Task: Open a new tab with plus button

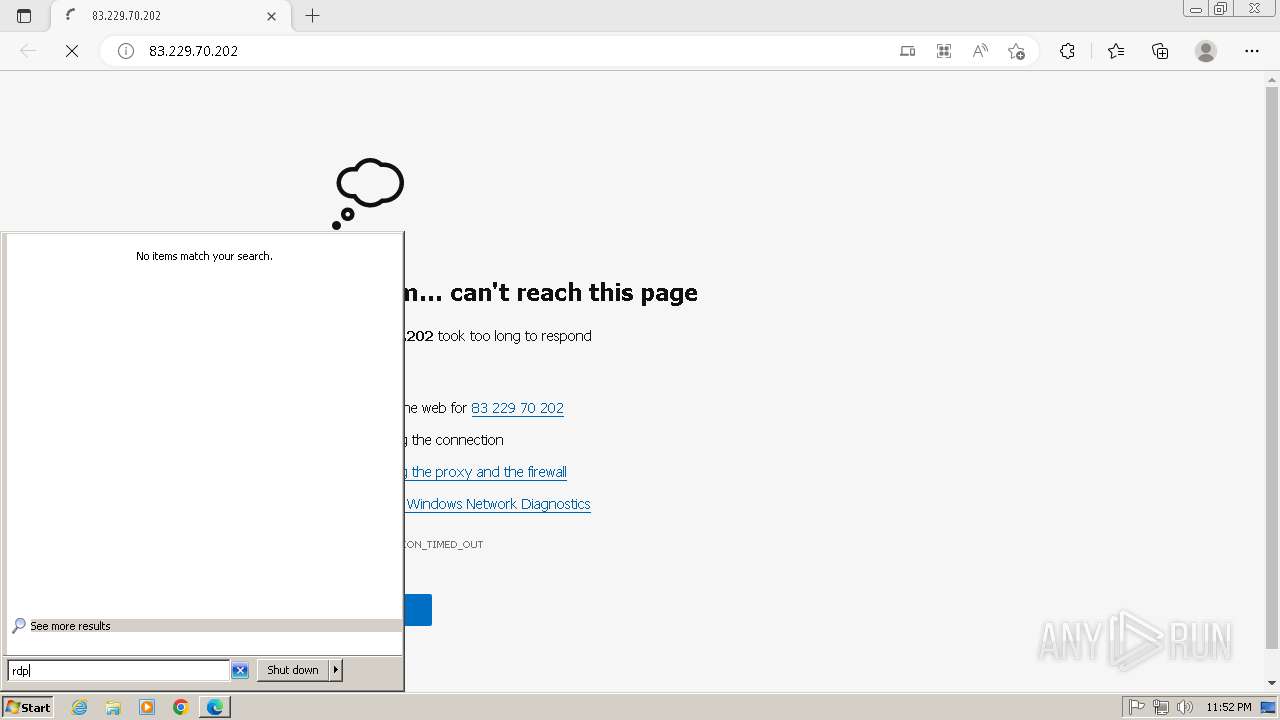Action: tap(312, 16)
